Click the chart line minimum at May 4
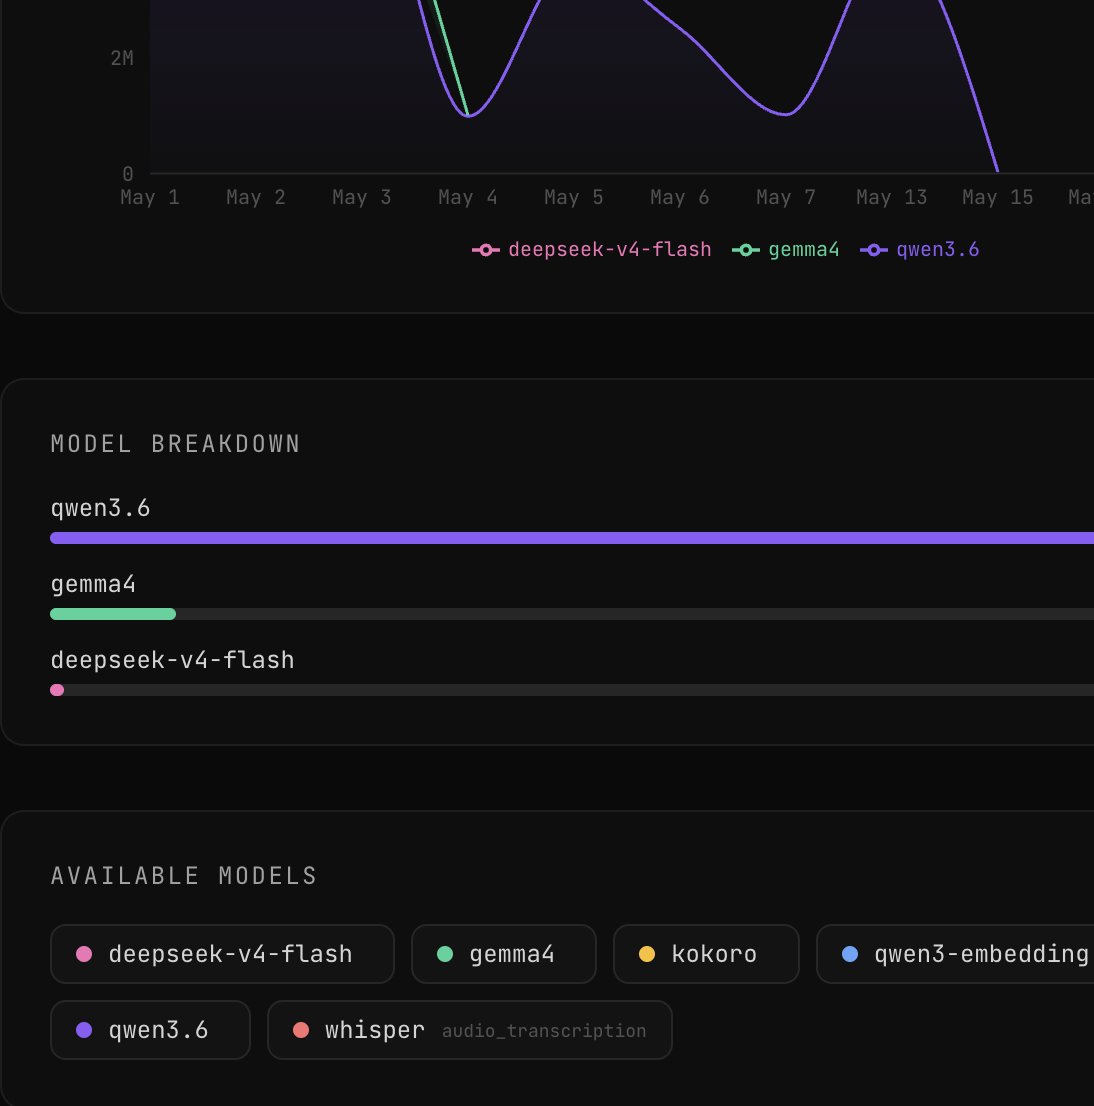The width and height of the screenshot is (1094, 1106). tap(468, 116)
